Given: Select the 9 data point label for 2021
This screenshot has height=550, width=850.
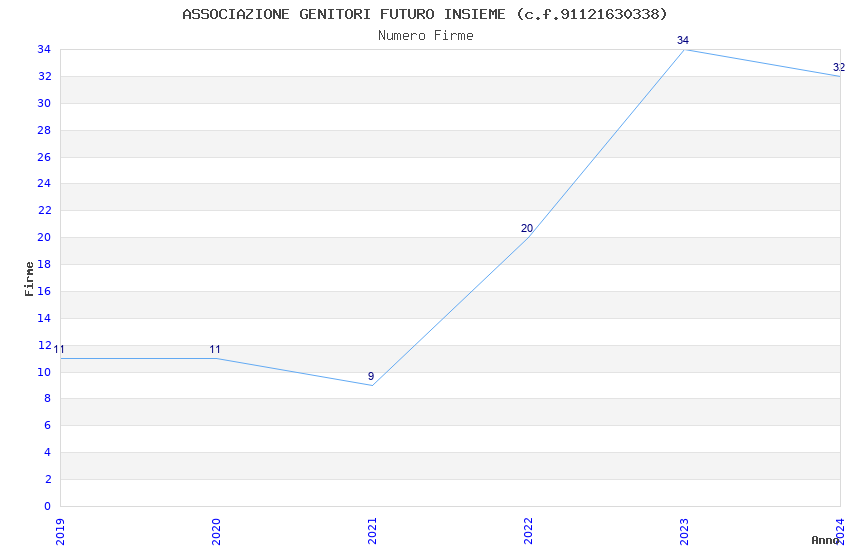Looking at the screenshot, I should click(371, 376).
